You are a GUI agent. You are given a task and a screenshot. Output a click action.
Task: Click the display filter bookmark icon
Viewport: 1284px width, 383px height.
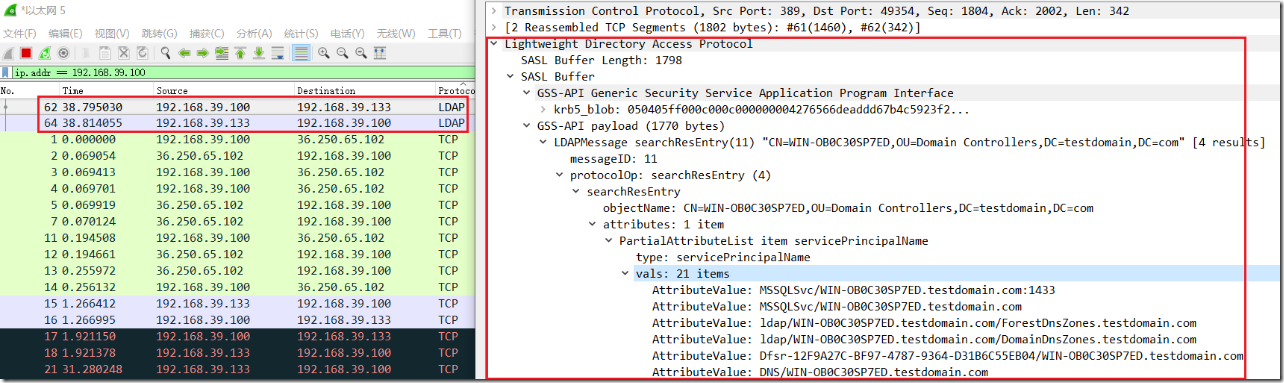(x=5, y=72)
